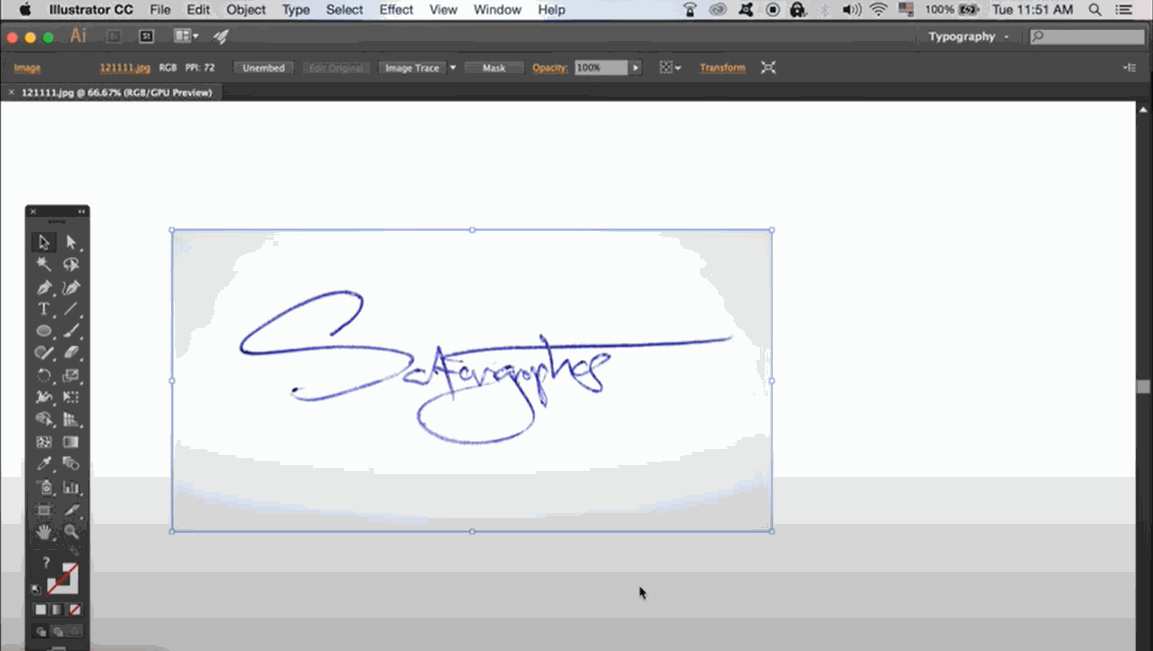Pick the Type tool
The image size is (1153, 651).
coord(44,309)
